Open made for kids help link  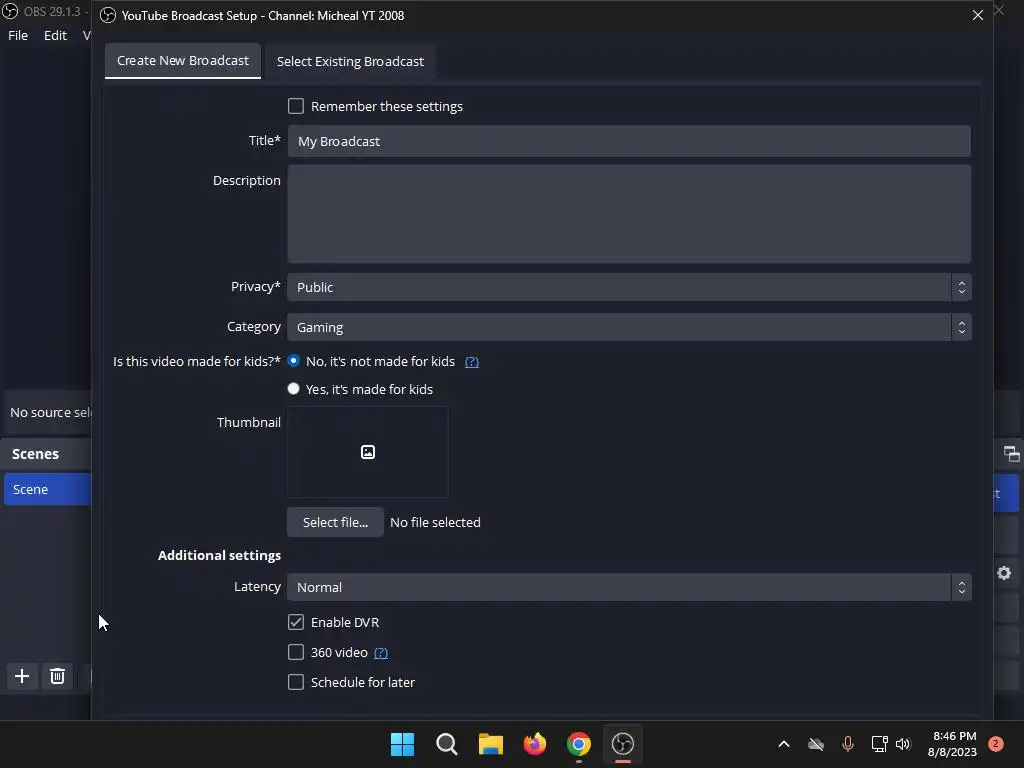click(472, 361)
